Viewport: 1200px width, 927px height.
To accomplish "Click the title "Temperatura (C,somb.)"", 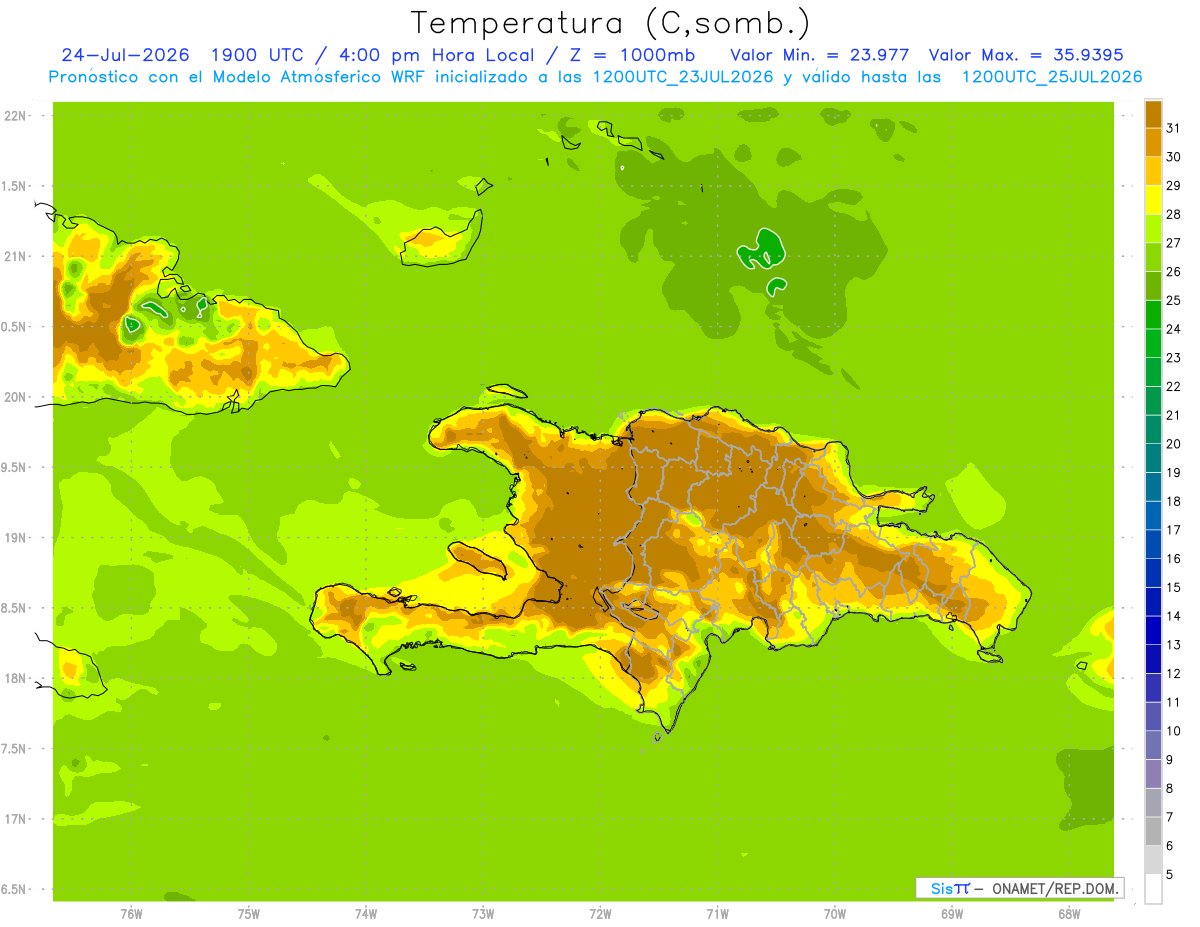I will (x=611, y=22).
